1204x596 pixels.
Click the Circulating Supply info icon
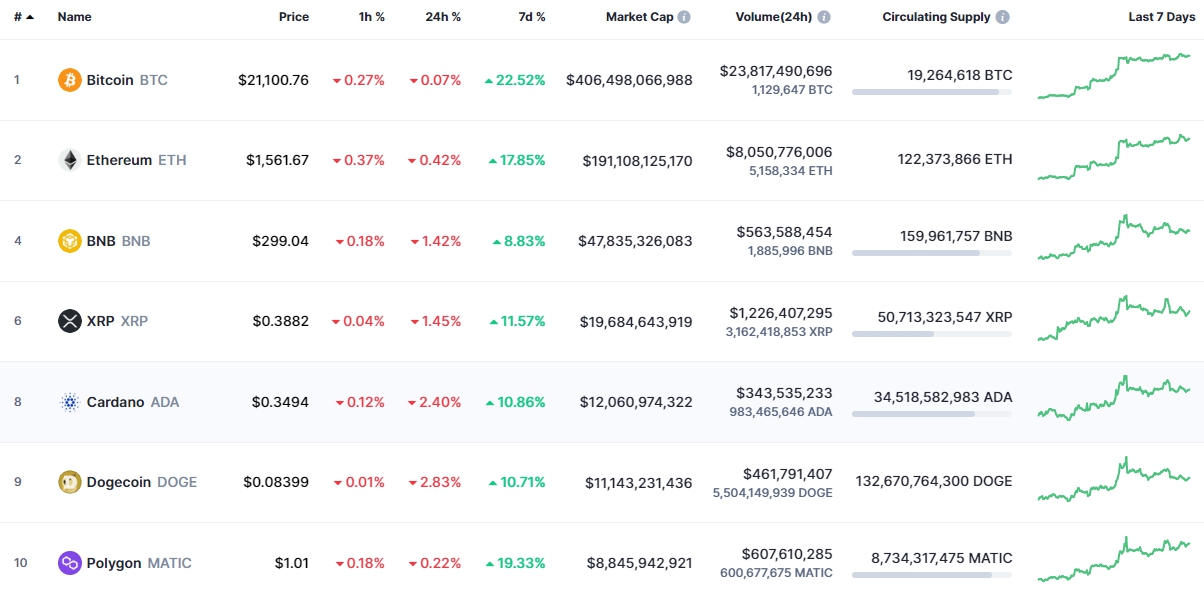tap(1003, 17)
